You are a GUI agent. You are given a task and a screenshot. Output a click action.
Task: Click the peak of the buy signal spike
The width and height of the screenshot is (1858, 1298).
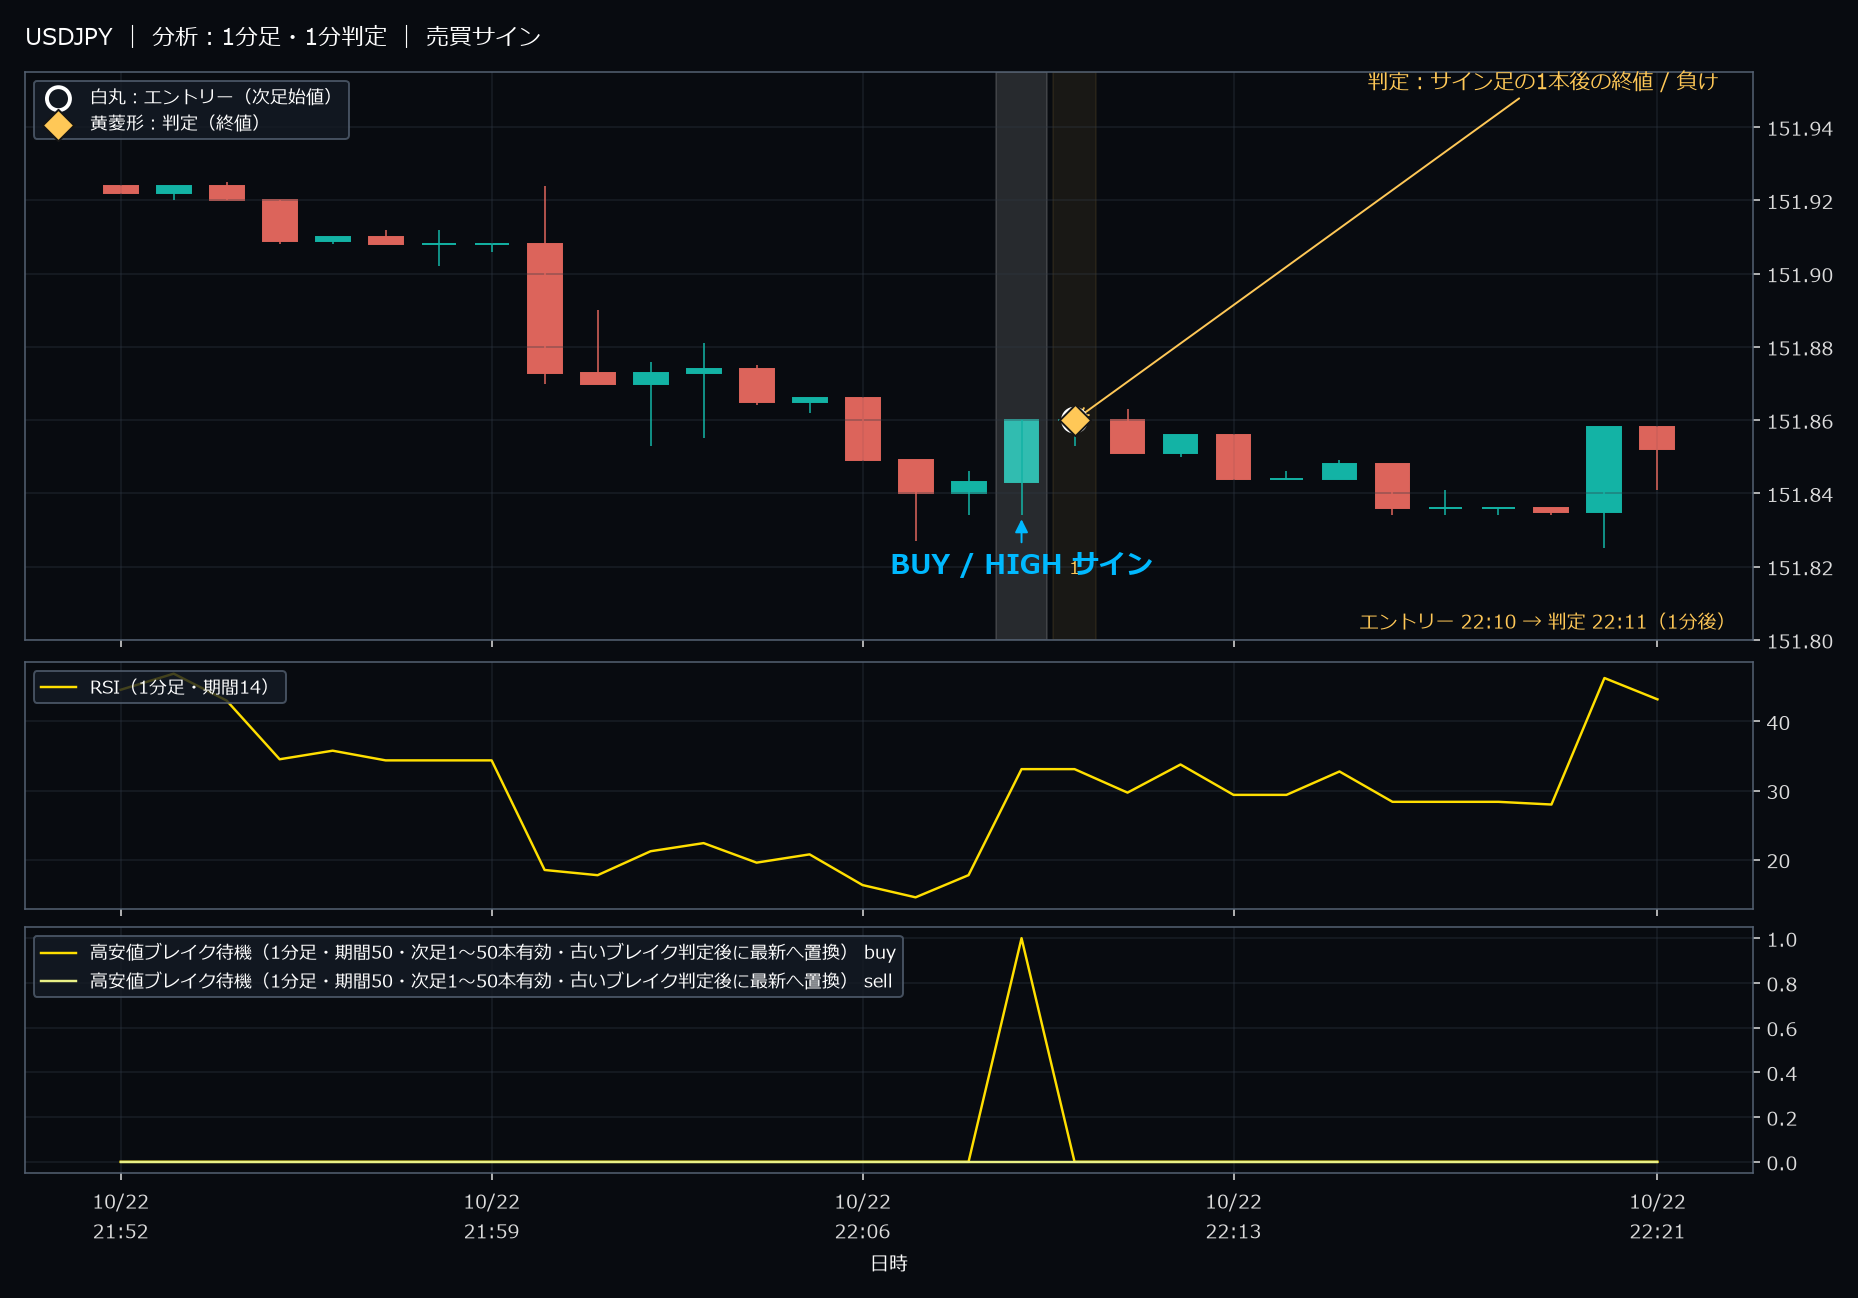tap(1021, 938)
